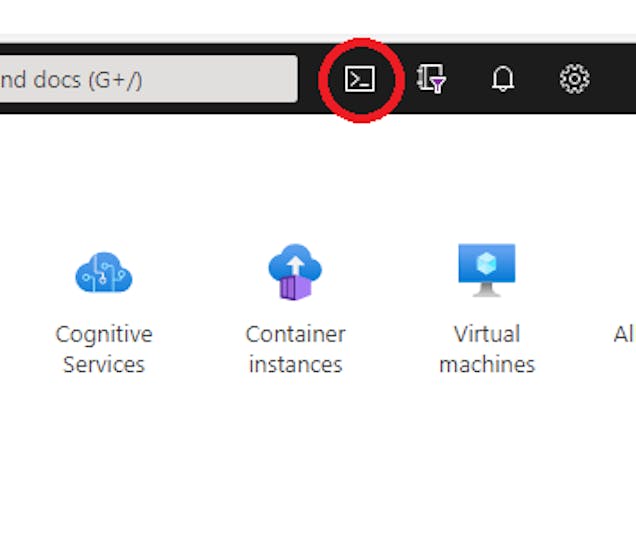This screenshot has width=636, height=555.
Task: Open the Directories and subscriptions filter icon
Action: (431, 79)
